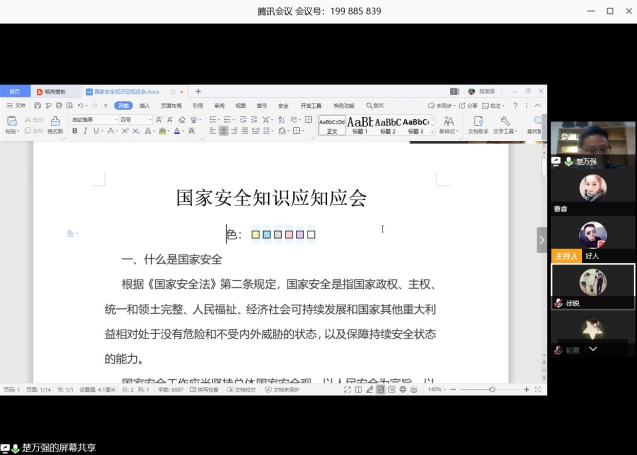Switch to the 插入 Insert ribbon tab
637x455 pixels.
pyautogui.click(x=145, y=105)
